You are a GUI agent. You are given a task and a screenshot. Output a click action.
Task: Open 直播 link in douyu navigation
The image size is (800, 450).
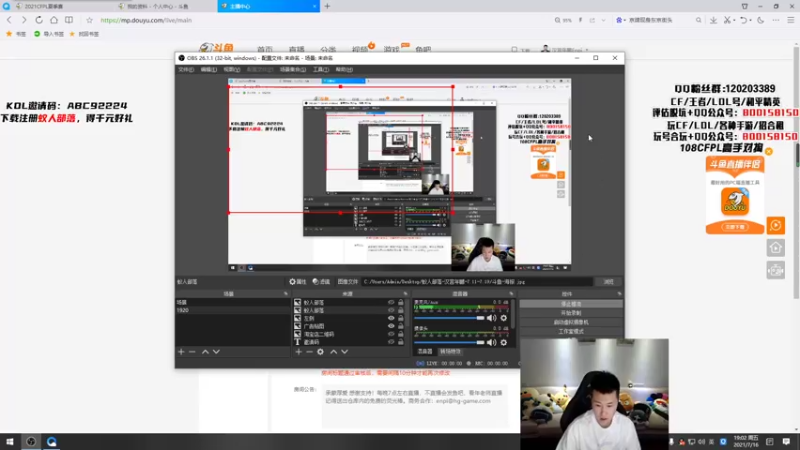(x=296, y=49)
